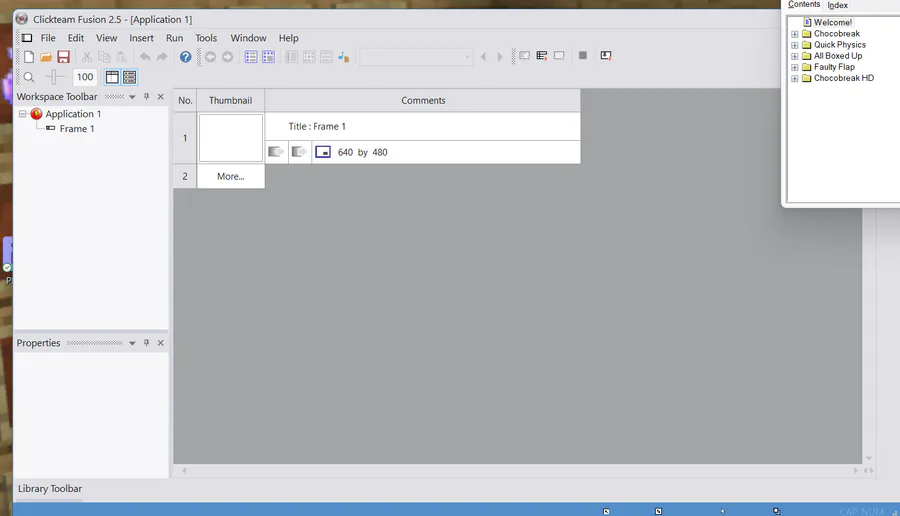Go forward with the round right arrow icon

(x=228, y=56)
